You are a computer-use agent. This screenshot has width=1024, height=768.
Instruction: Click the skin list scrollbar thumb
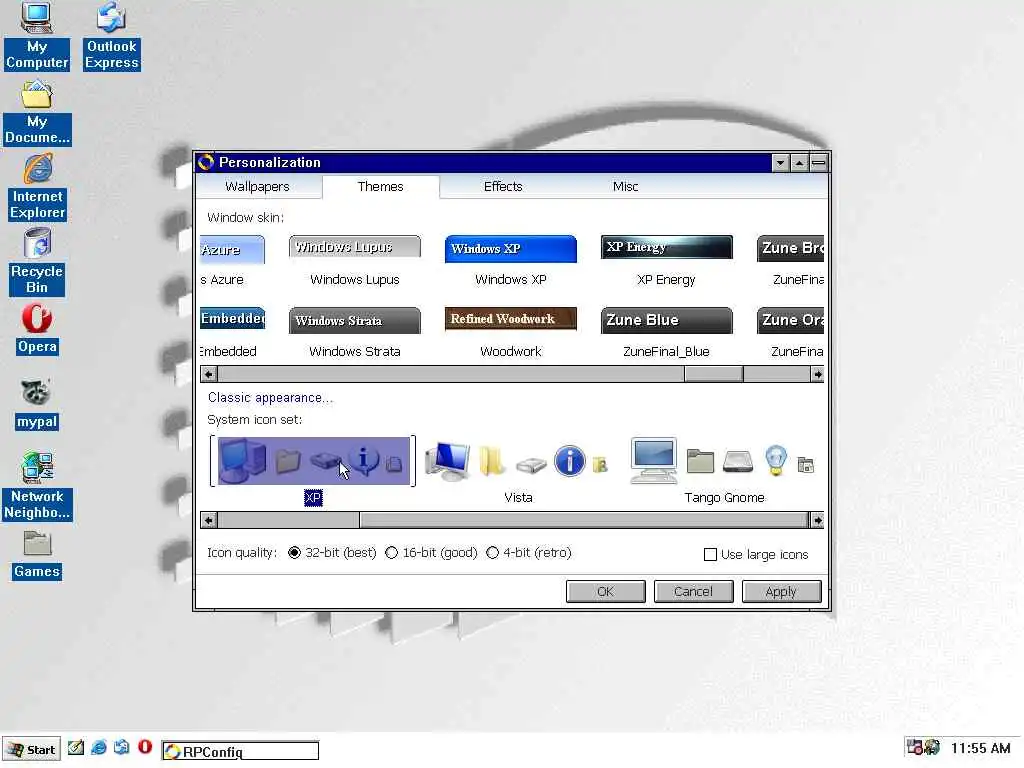point(714,374)
